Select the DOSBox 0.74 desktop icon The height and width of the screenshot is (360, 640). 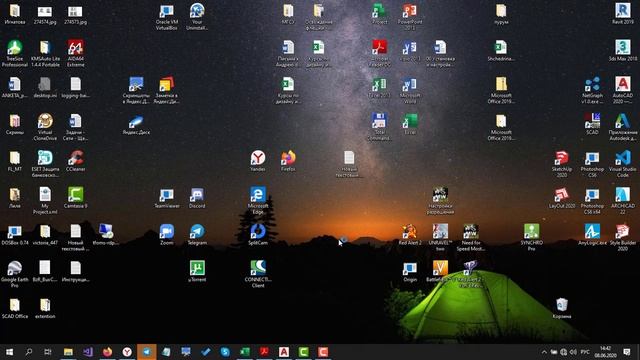pos(15,235)
